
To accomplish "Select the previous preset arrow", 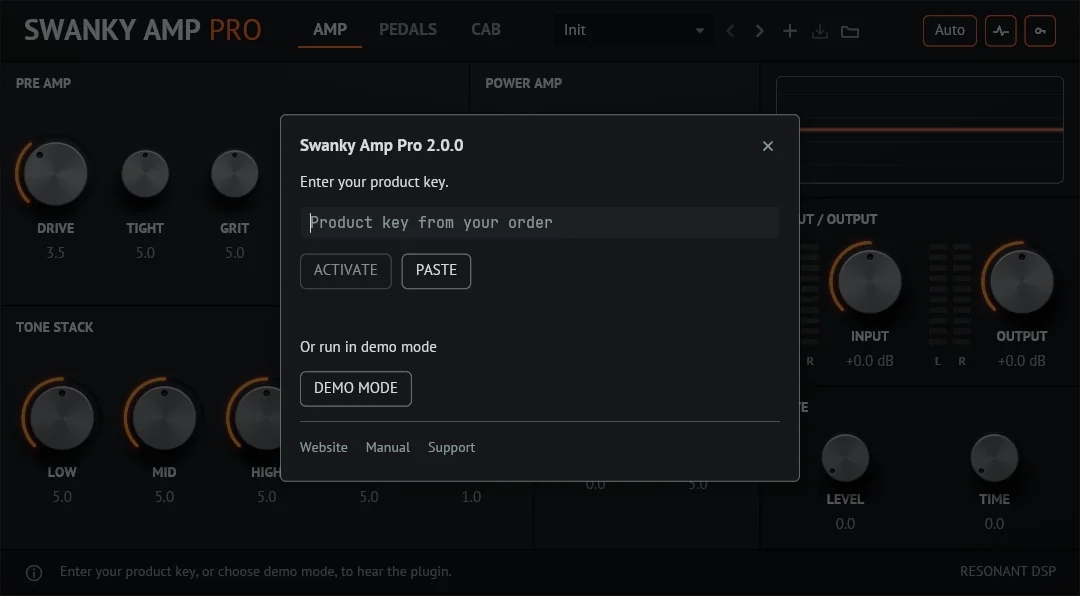I will click(730, 31).
